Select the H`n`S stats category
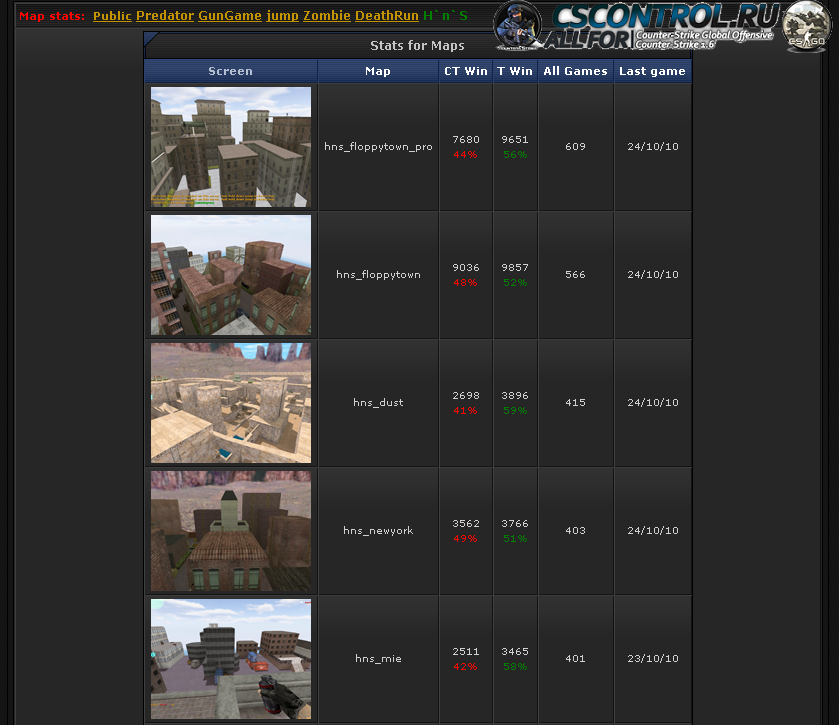This screenshot has width=839, height=725. coord(445,16)
